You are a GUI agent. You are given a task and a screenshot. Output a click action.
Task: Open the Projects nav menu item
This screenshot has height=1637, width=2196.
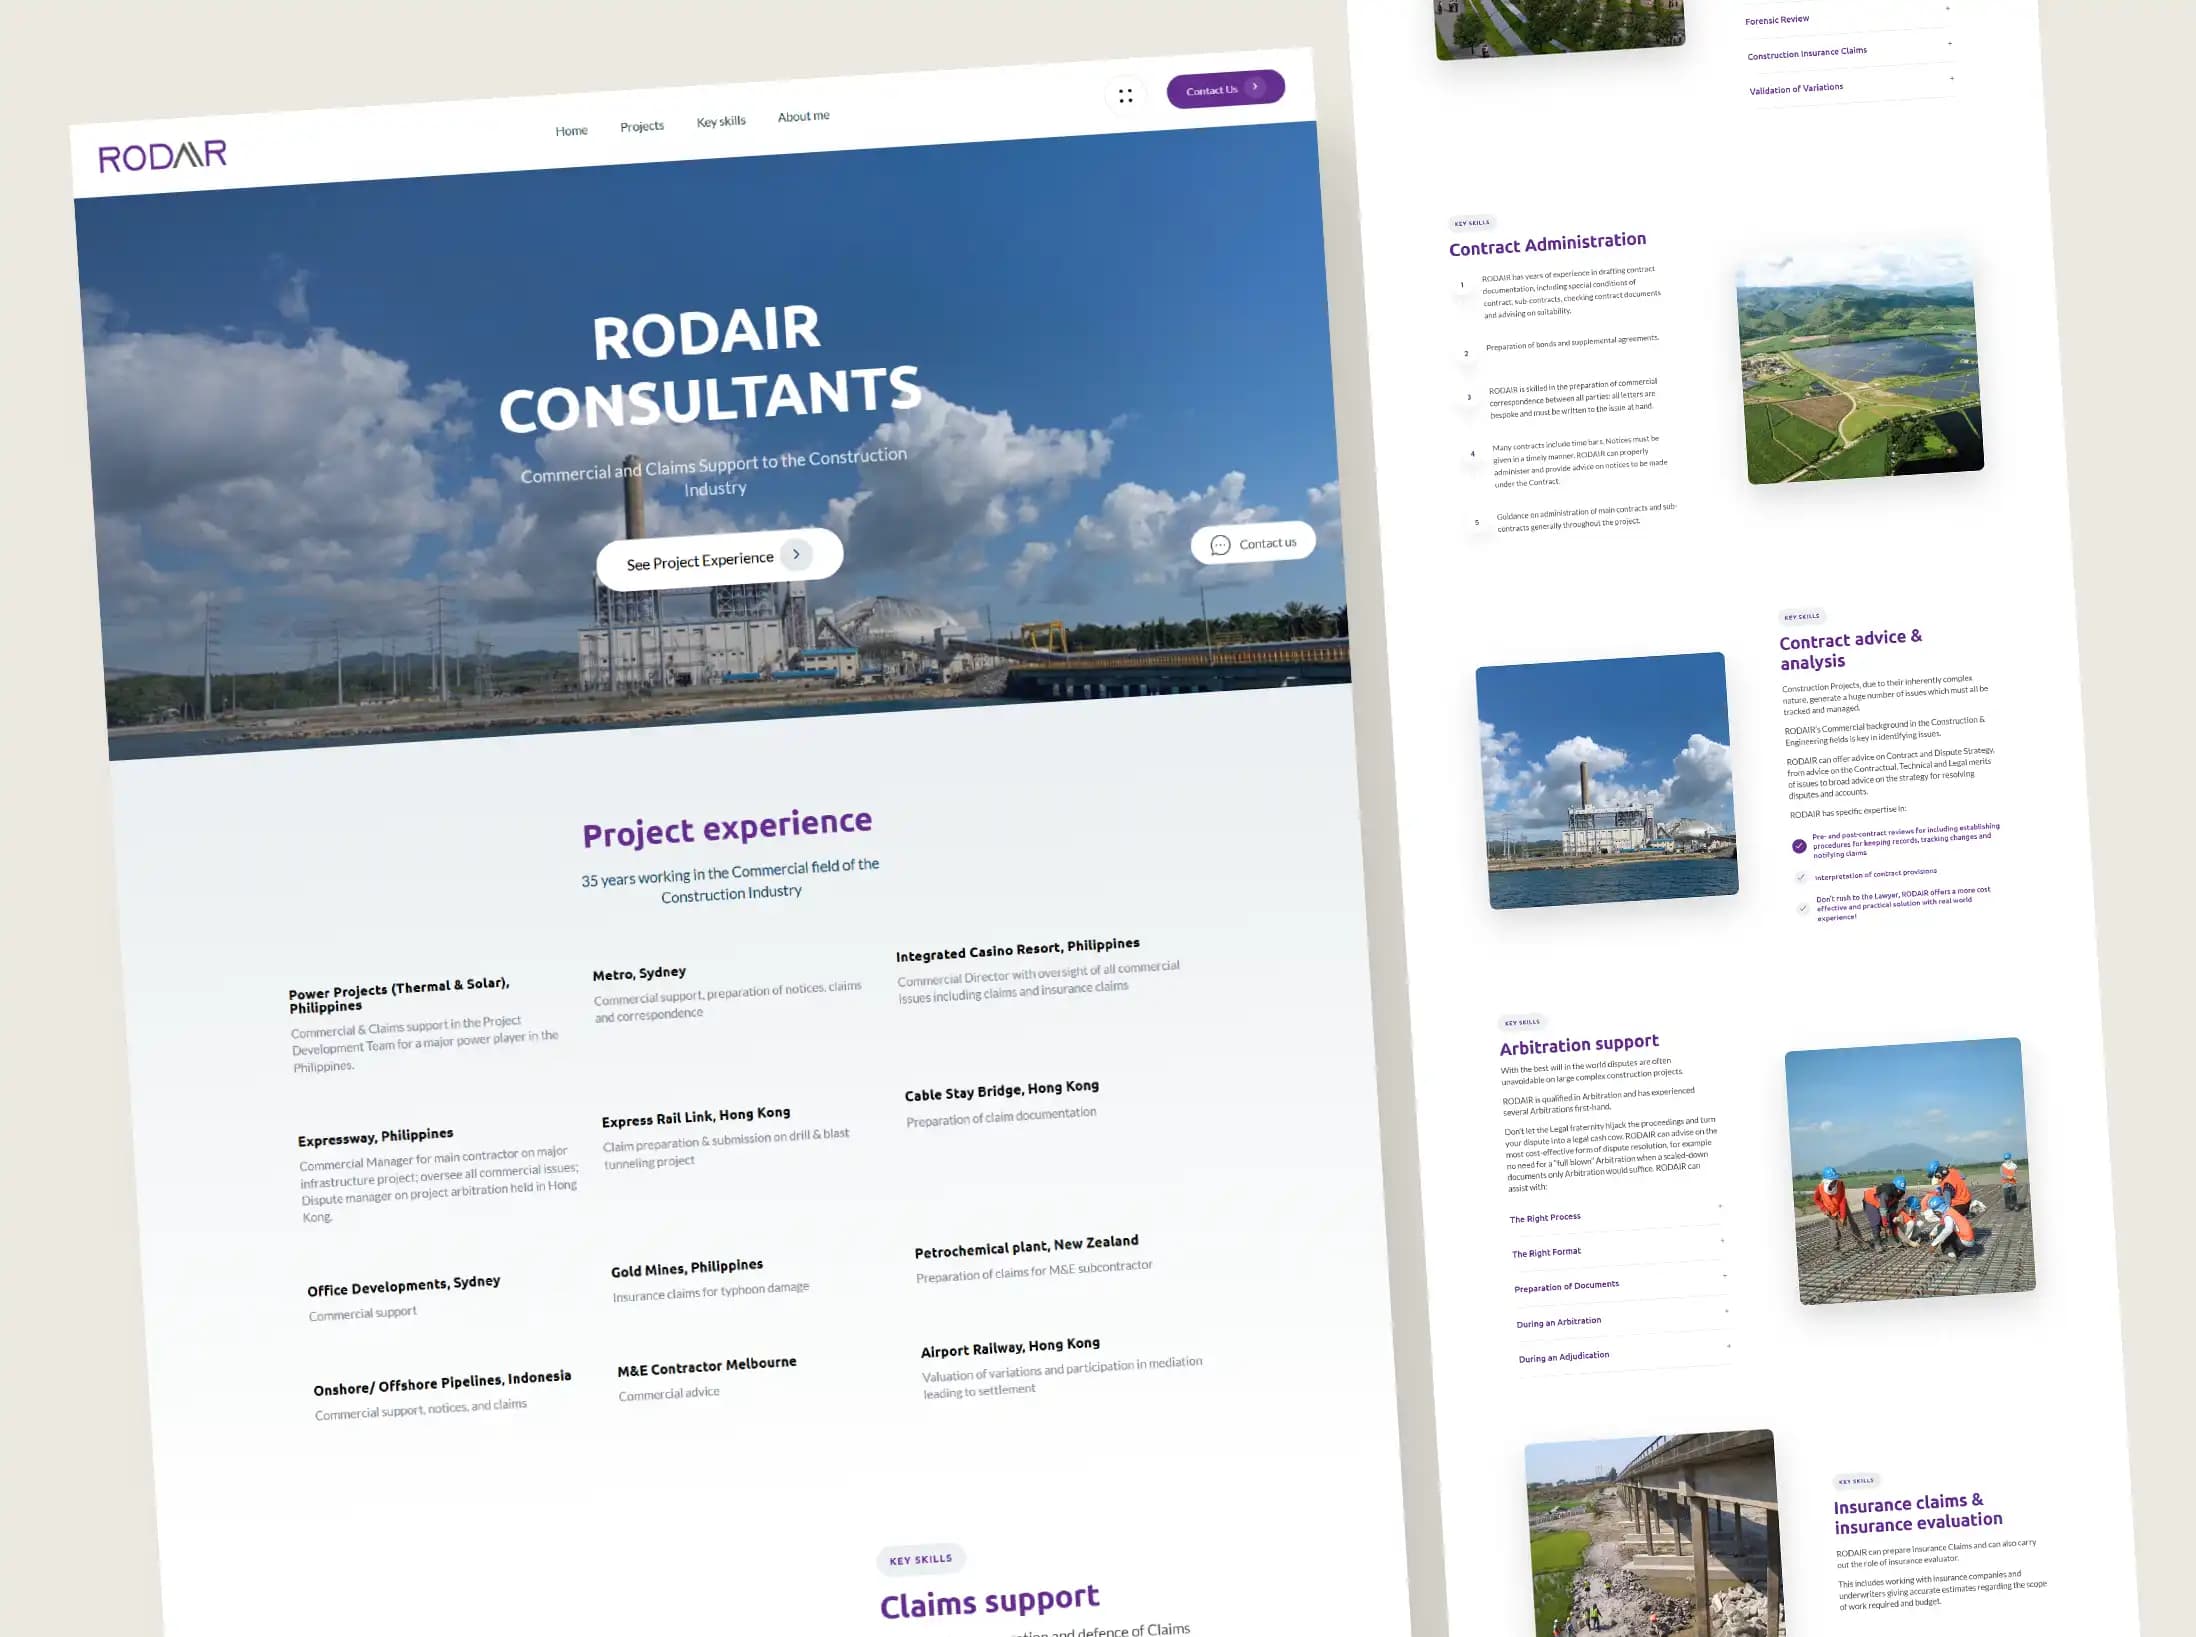click(x=641, y=126)
